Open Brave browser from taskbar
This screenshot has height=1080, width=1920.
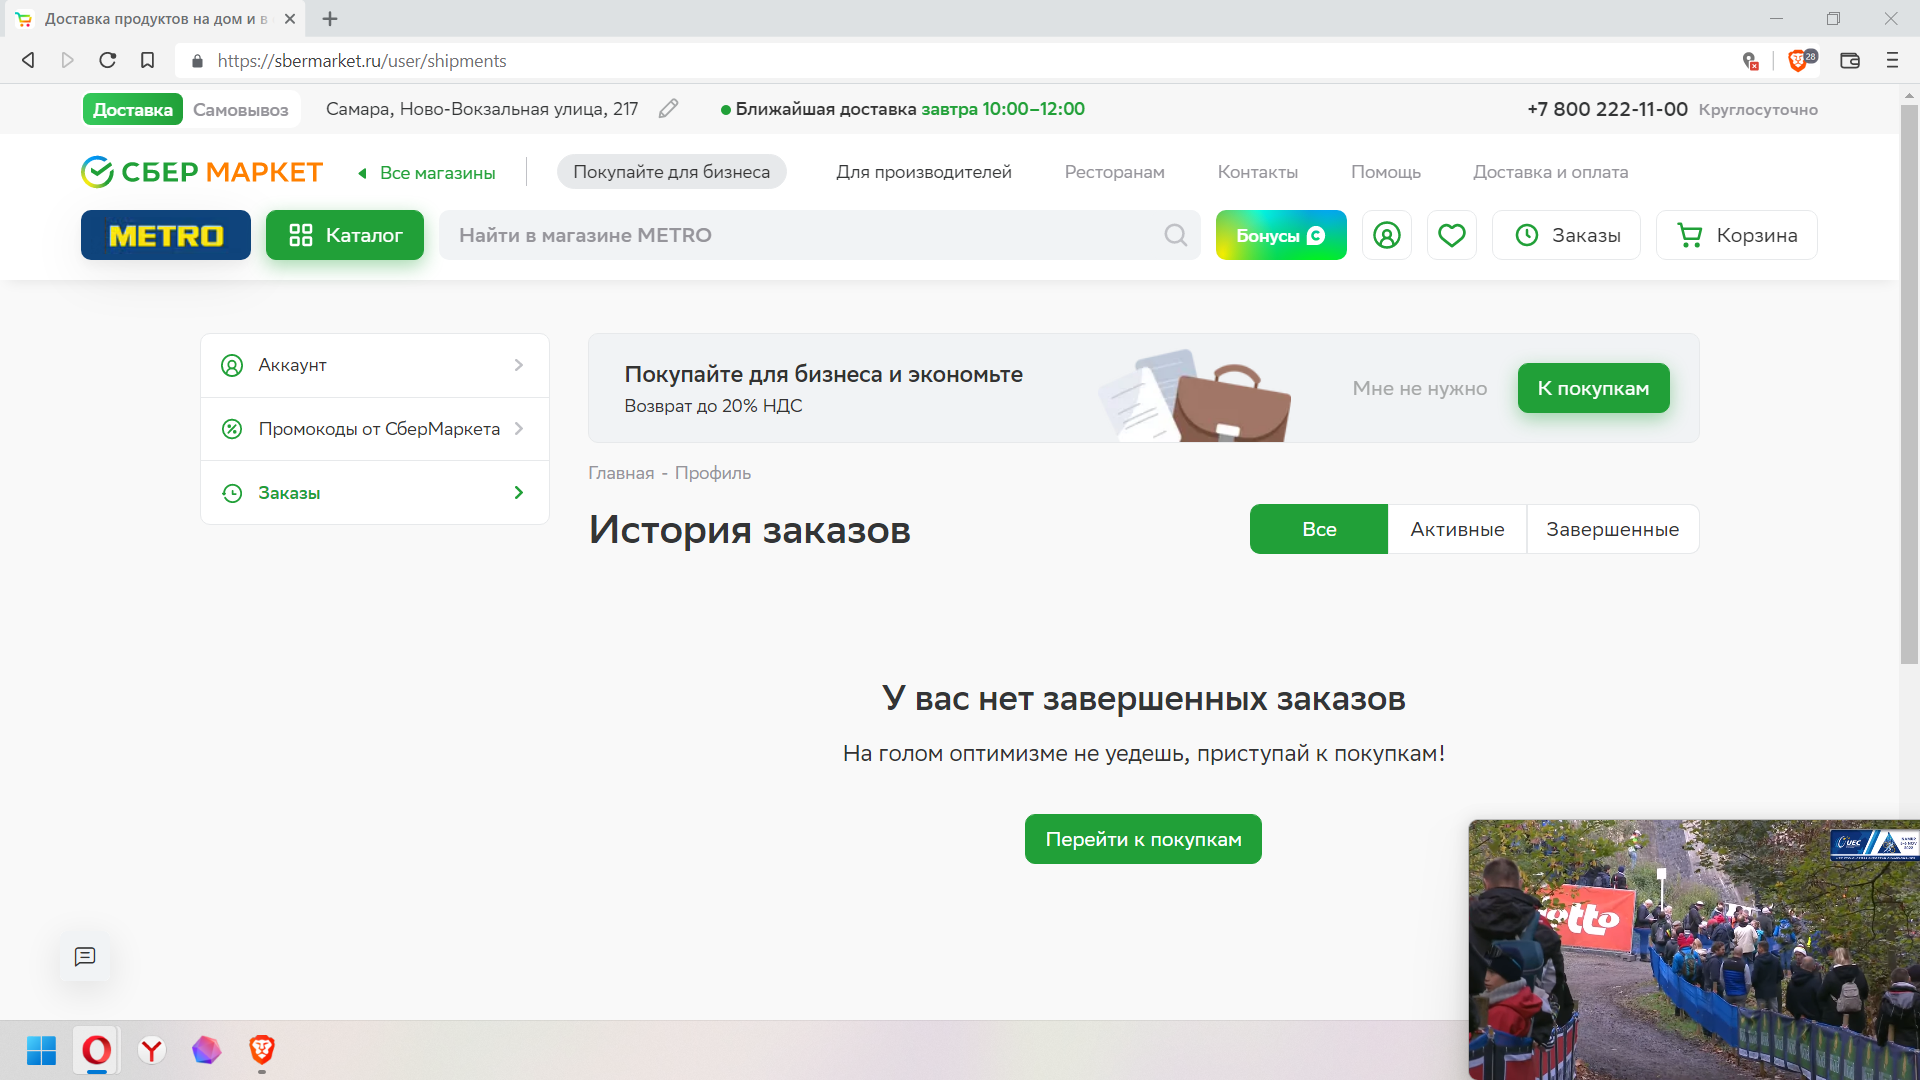262,1050
